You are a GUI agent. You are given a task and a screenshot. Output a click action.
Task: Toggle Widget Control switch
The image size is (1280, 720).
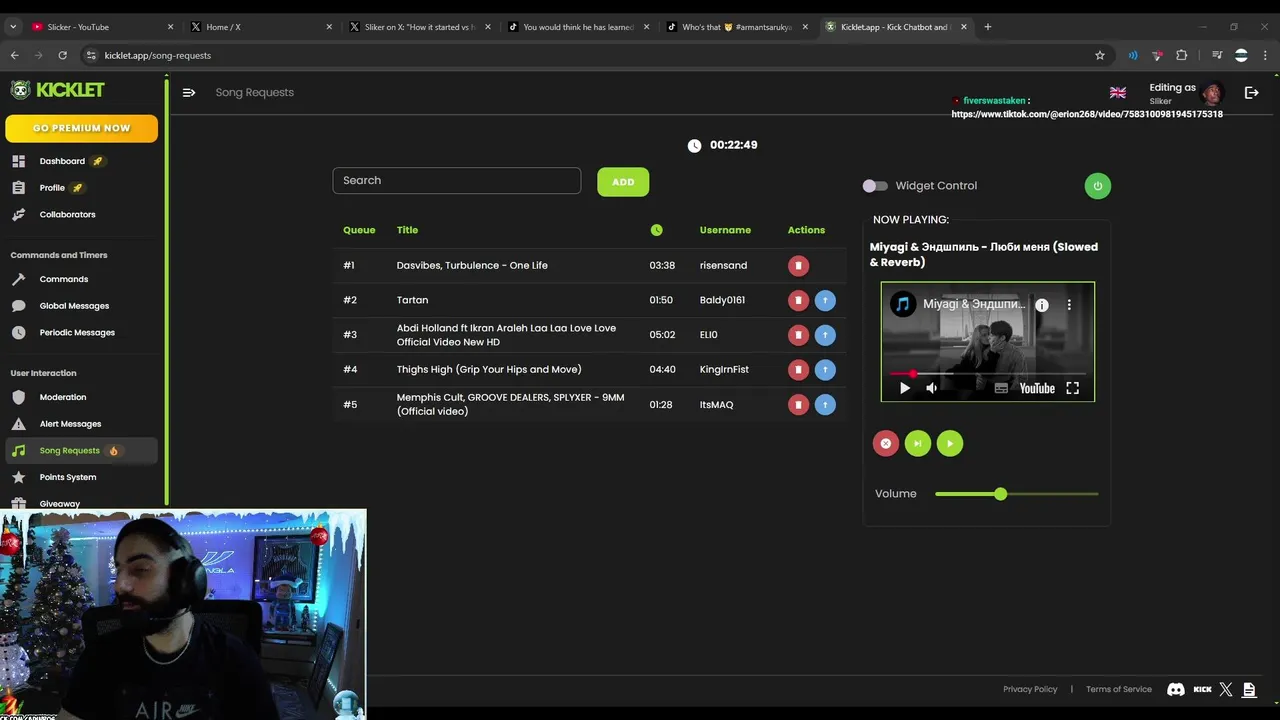875,186
